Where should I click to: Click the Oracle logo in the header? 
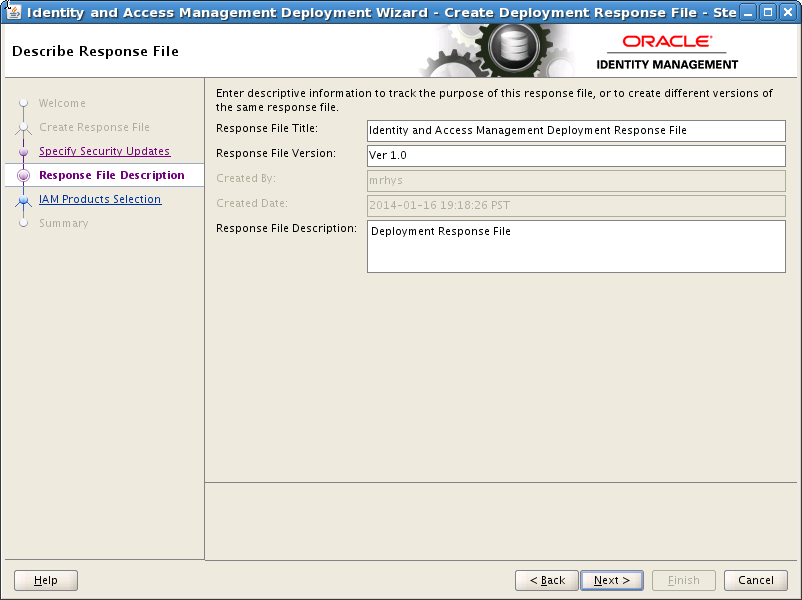[x=667, y=41]
